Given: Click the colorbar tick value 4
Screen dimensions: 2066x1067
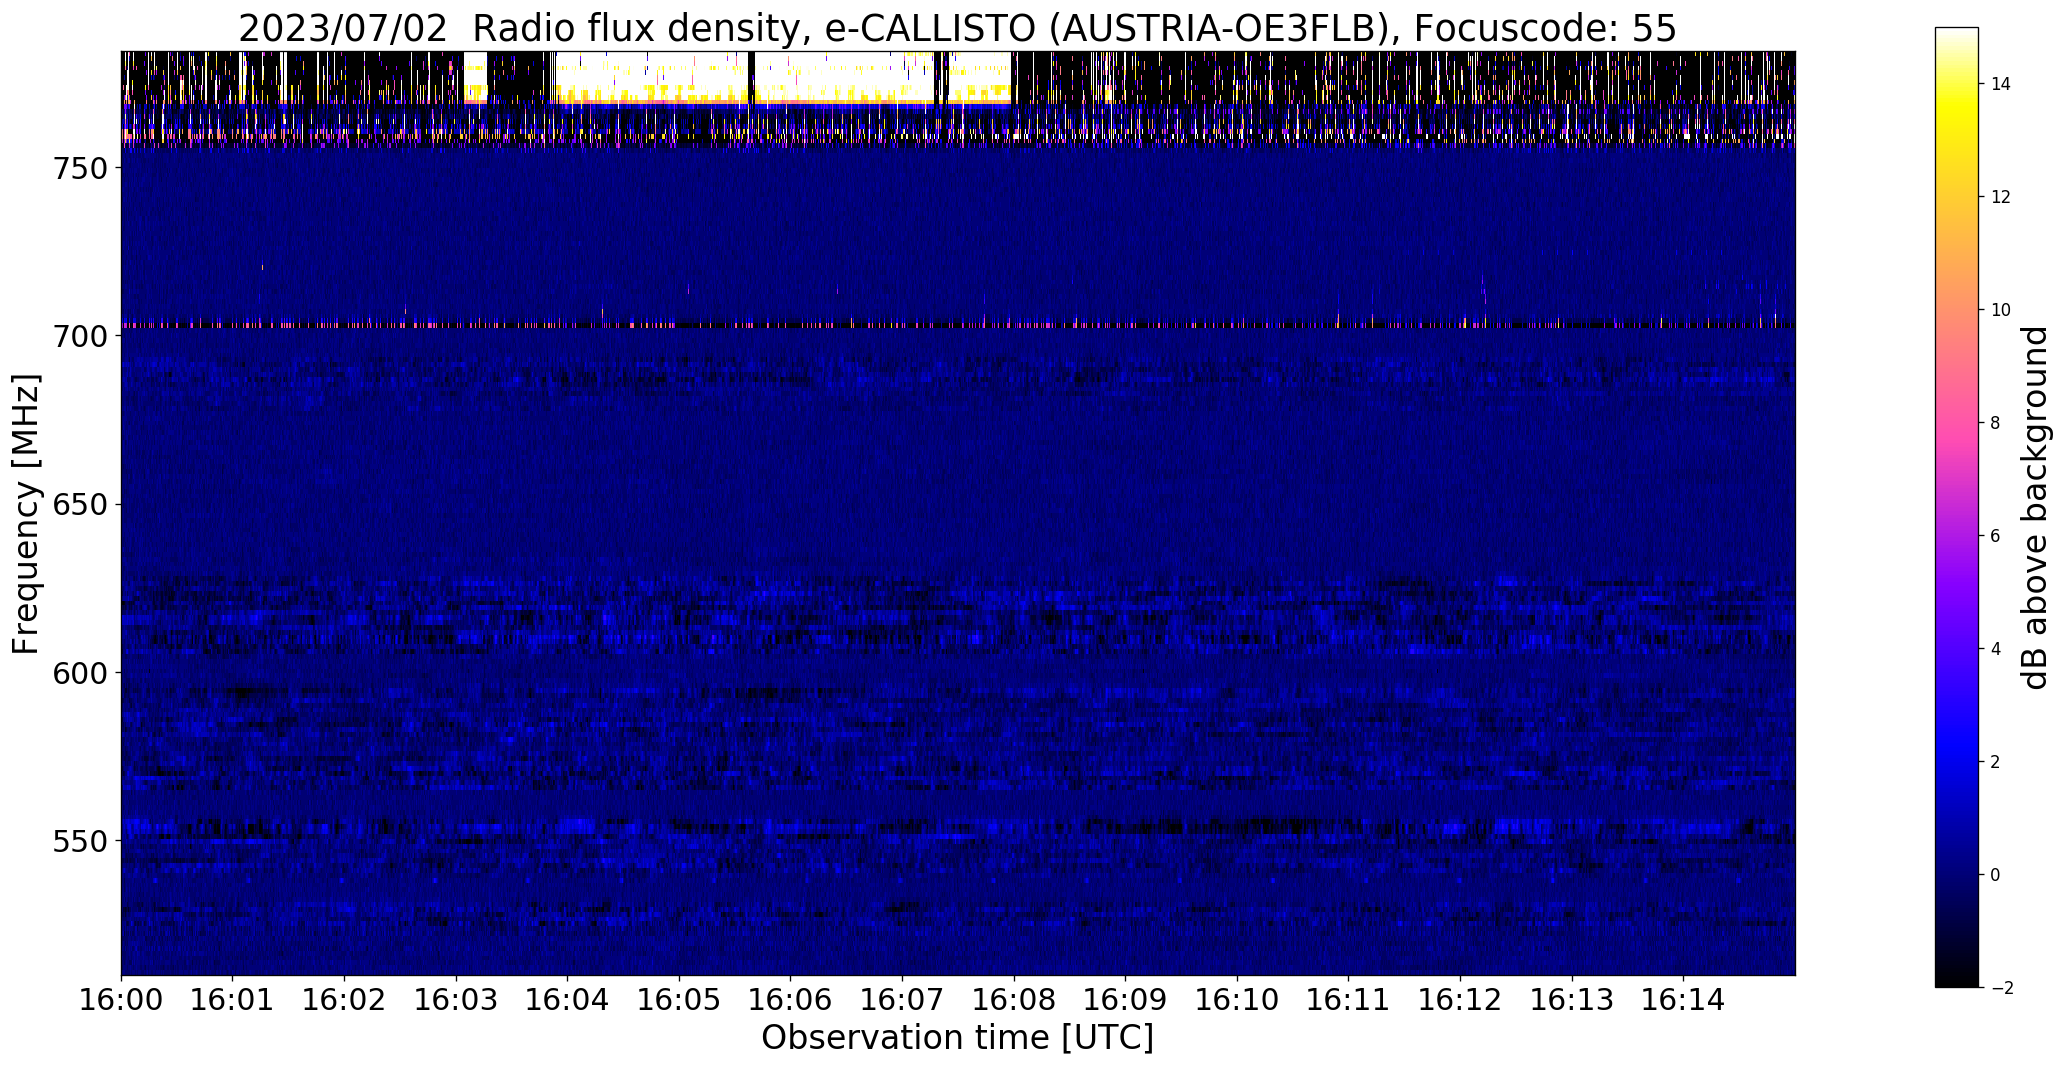Looking at the screenshot, I should [x=1996, y=649].
